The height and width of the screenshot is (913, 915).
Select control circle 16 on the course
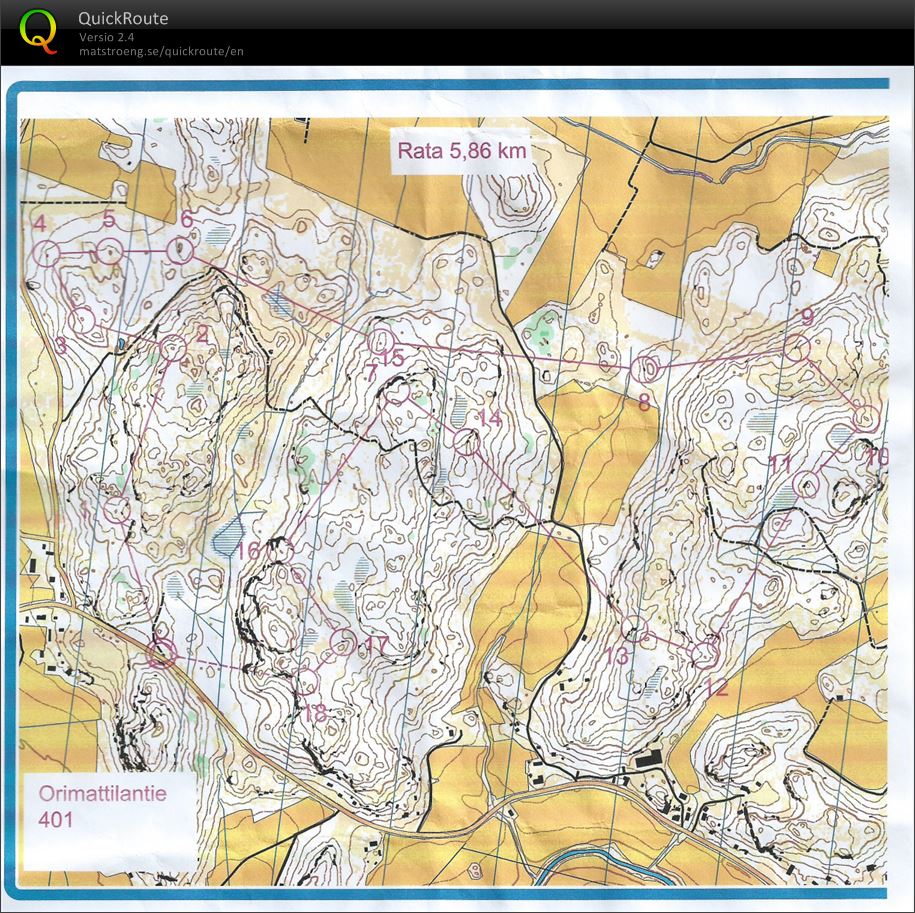[282, 550]
